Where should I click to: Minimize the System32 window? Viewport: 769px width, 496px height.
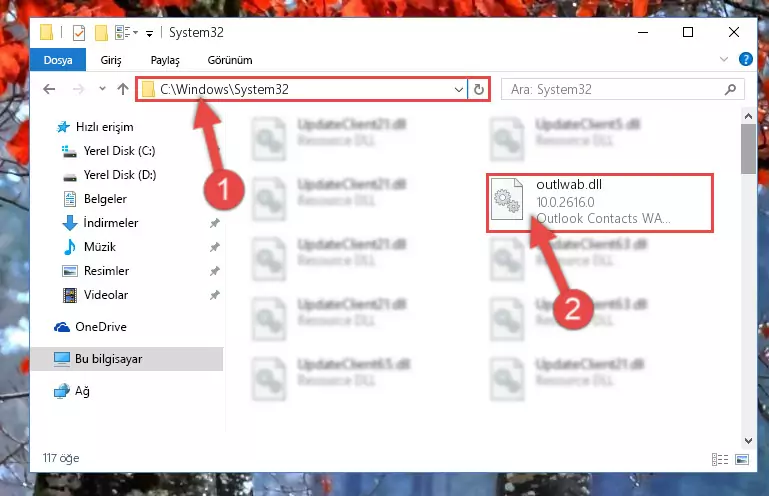643,32
